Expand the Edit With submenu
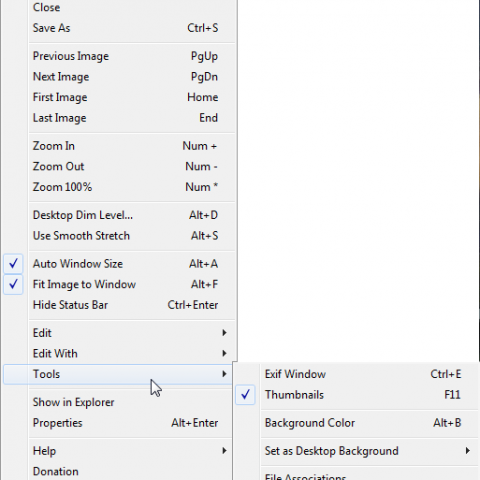The image size is (480, 480). pyautogui.click(x=118, y=353)
